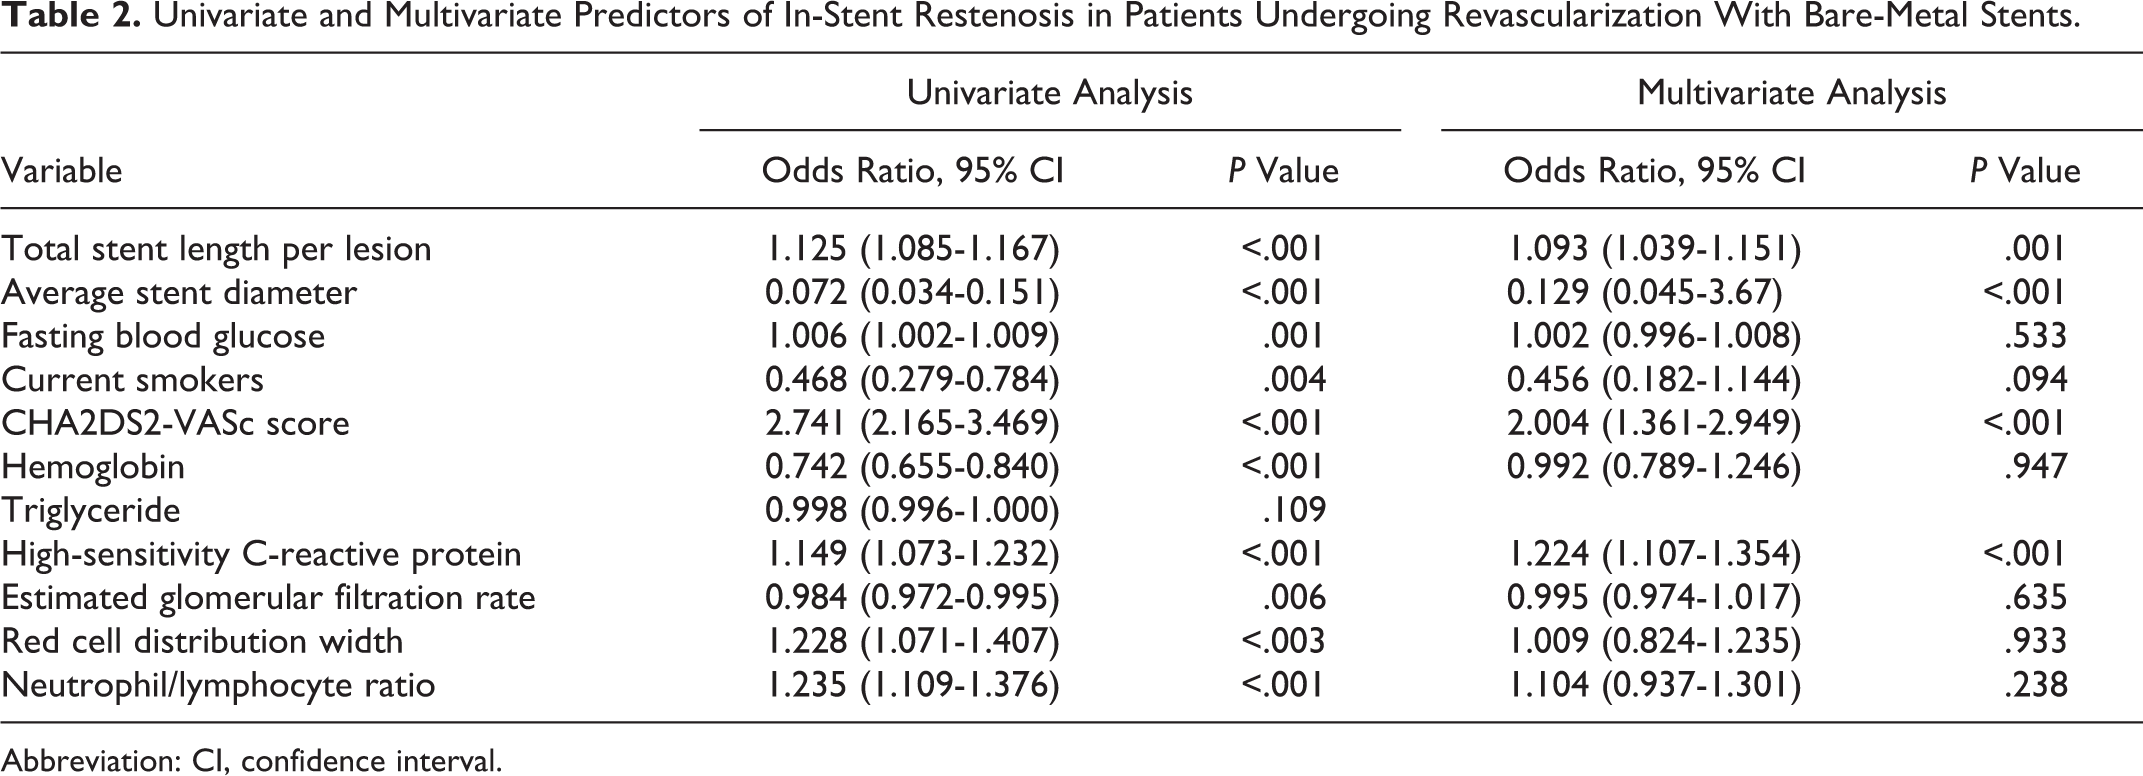Screen dimensions: 2143x776
Task: Click the Triglyceride row label
Action: pos(91,511)
